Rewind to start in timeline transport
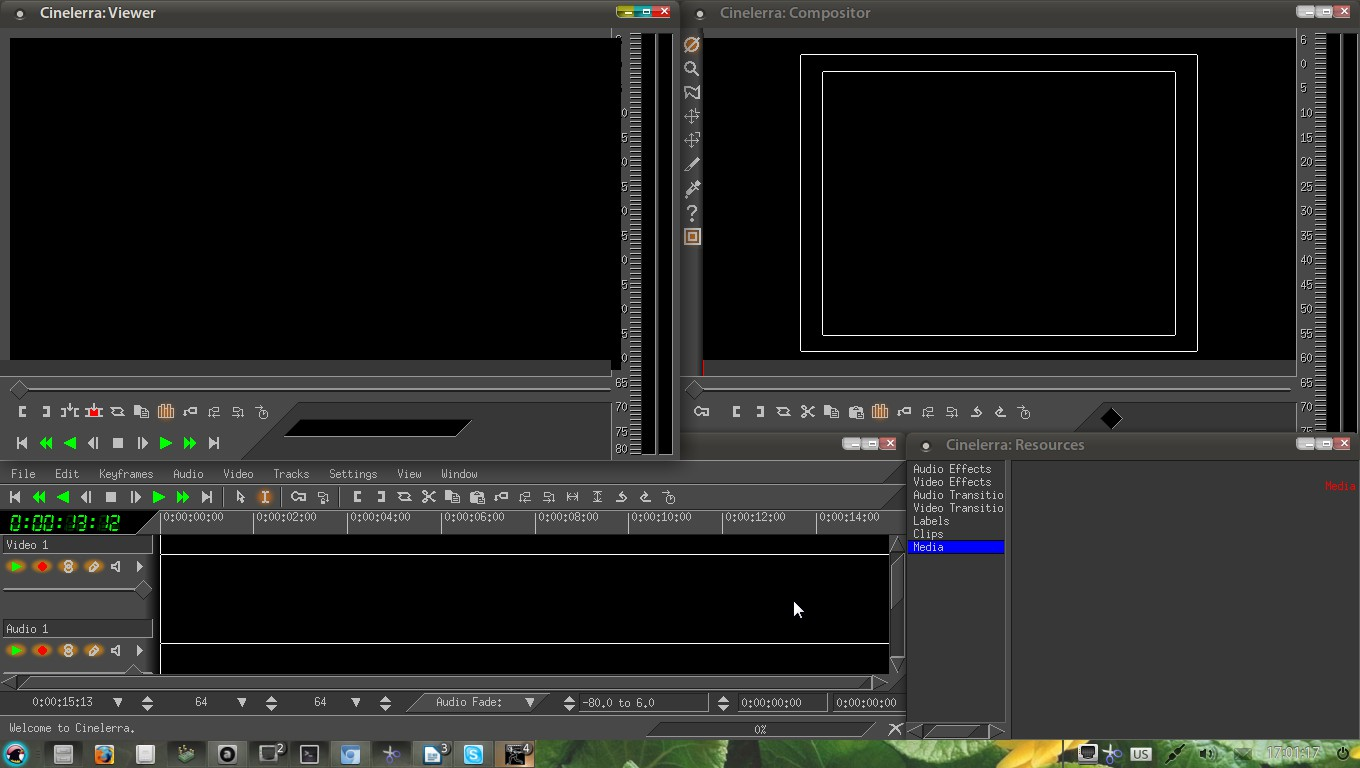The width and height of the screenshot is (1360, 768). tap(15, 497)
